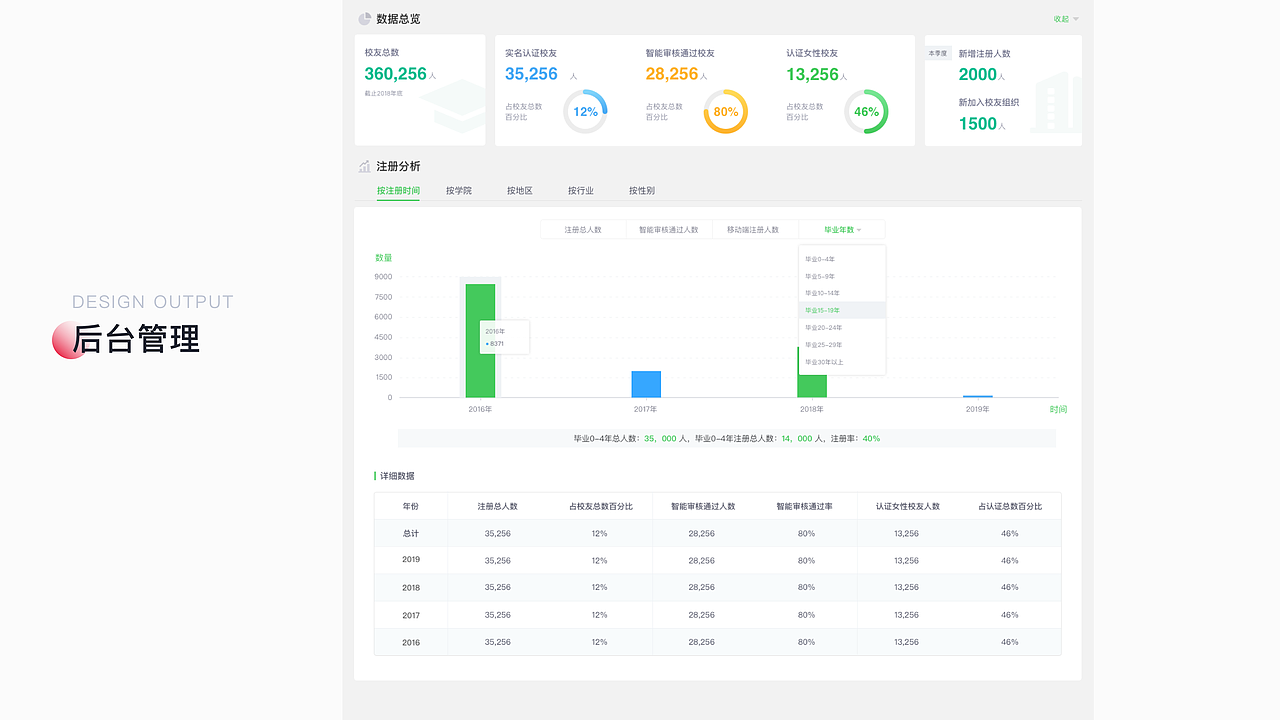1280x720 pixels.
Task: Click the blue 2017年 bar in the chart
Action: pos(646,384)
